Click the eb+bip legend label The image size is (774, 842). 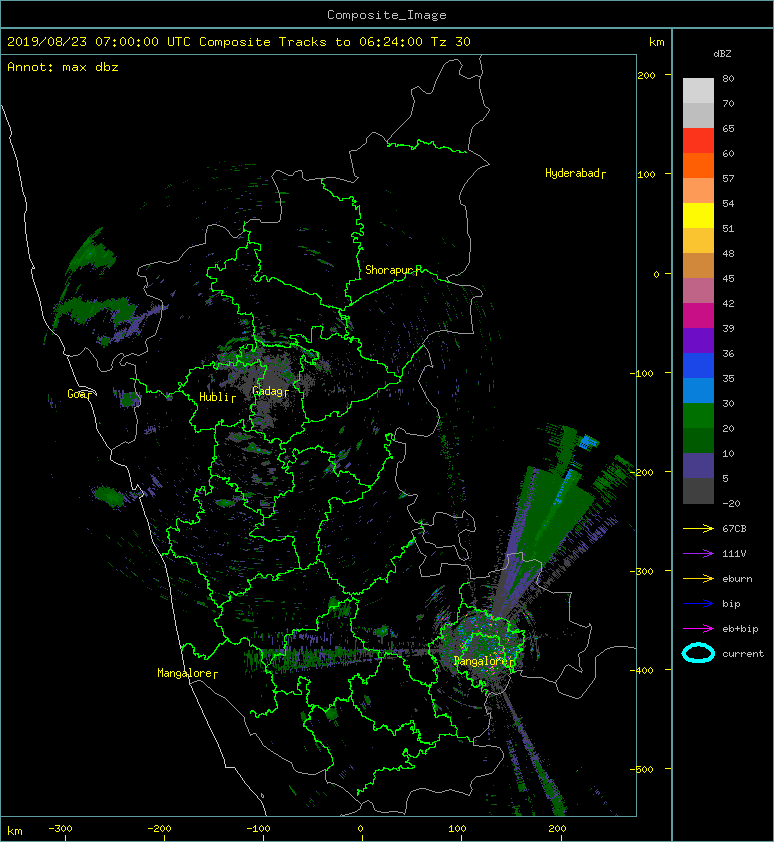tap(740, 629)
